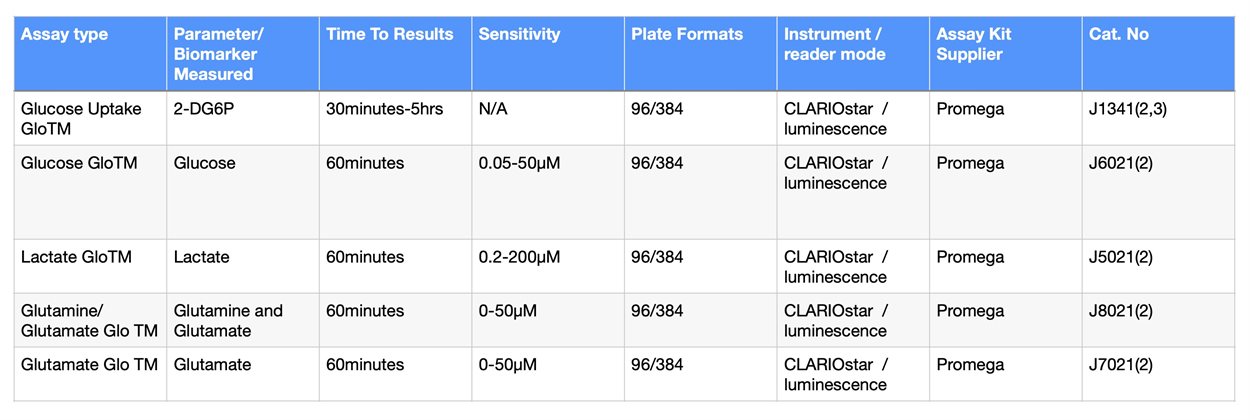
Task: Click the 'Glucose Uptake GloTM' cell
Action: [x=81, y=118]
